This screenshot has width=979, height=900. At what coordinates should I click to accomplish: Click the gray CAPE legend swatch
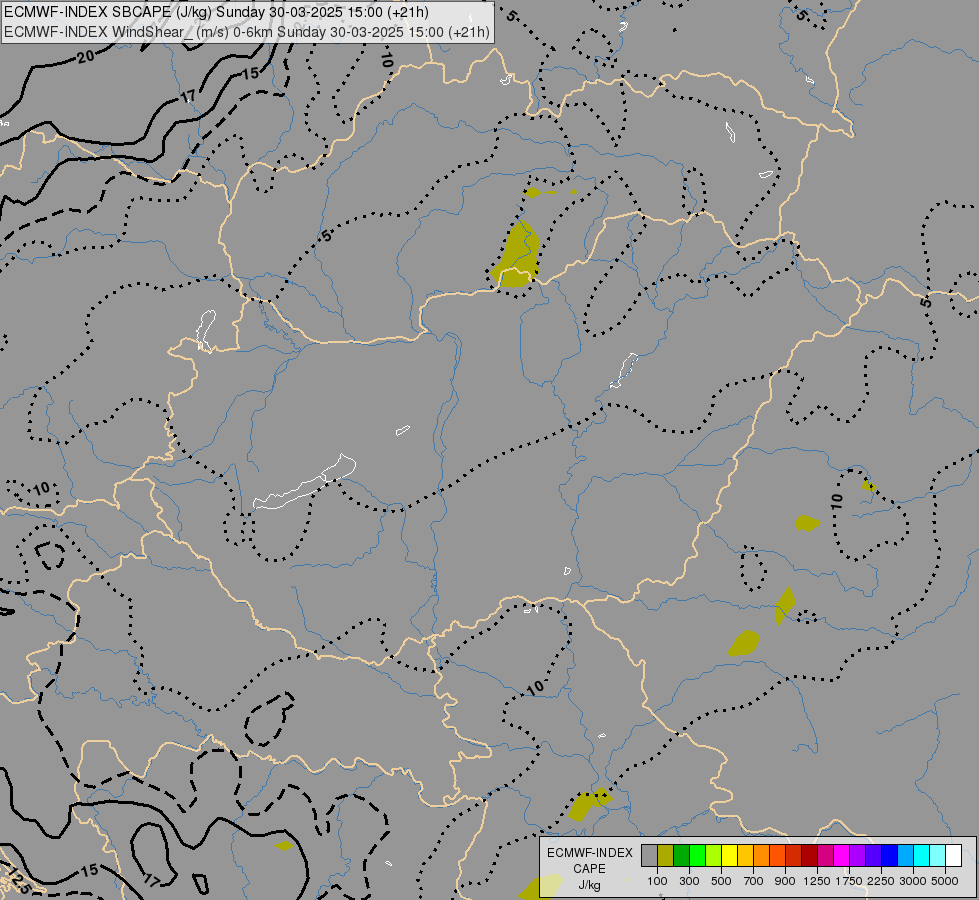pos(649,856)
